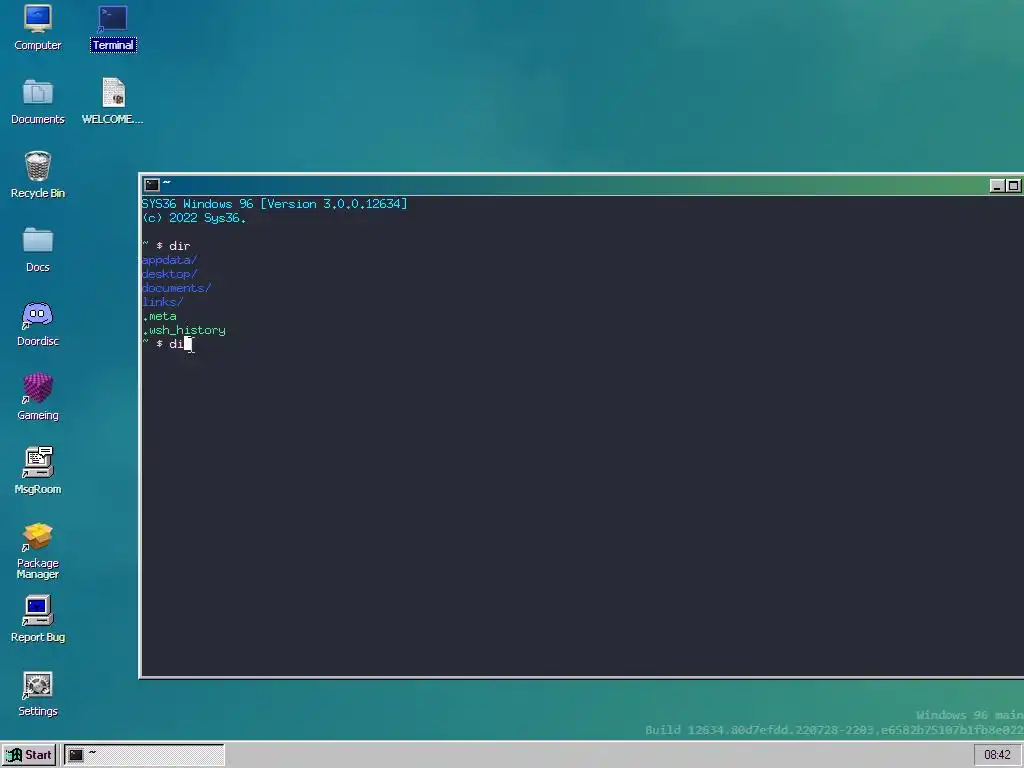This screenshot has width=1024, height=768.
Task: Launch the Doordisc app icon
Action: (x=38, y=324)
